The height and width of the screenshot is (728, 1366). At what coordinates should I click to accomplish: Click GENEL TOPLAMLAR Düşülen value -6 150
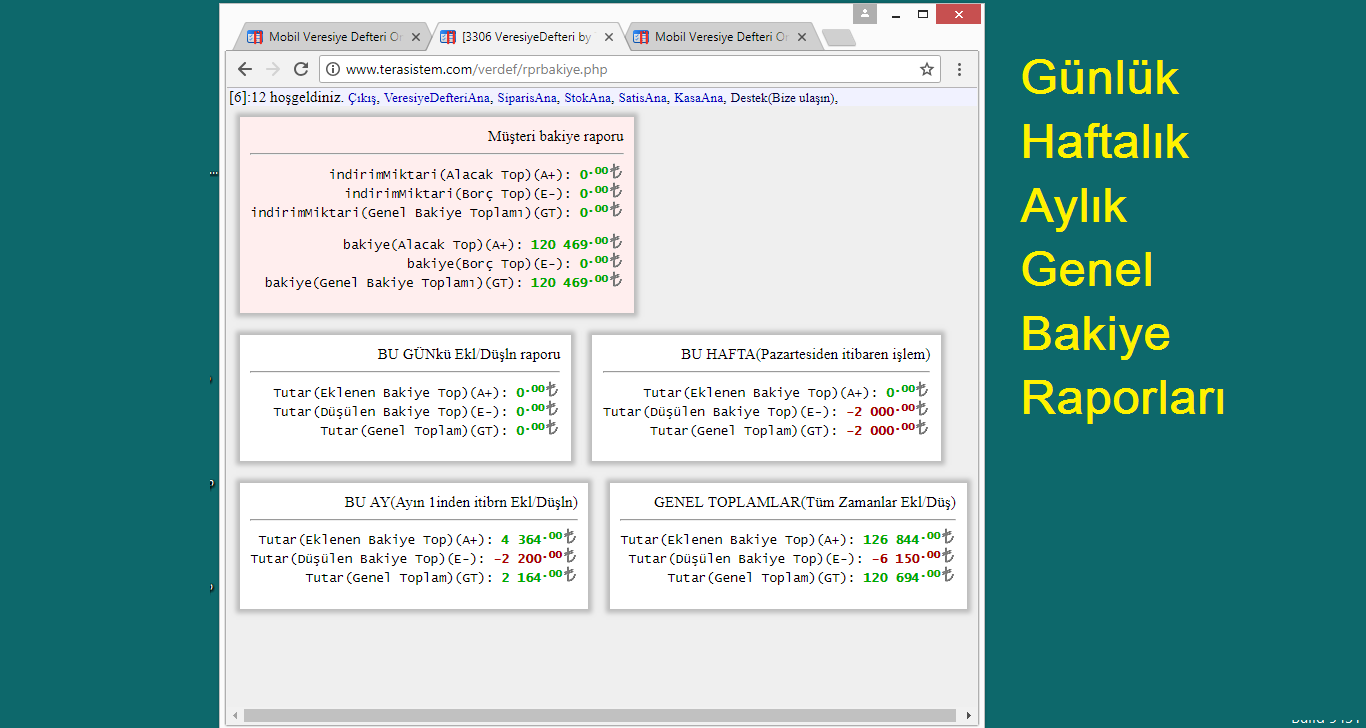pyautogui.click(x=913, y=558)
